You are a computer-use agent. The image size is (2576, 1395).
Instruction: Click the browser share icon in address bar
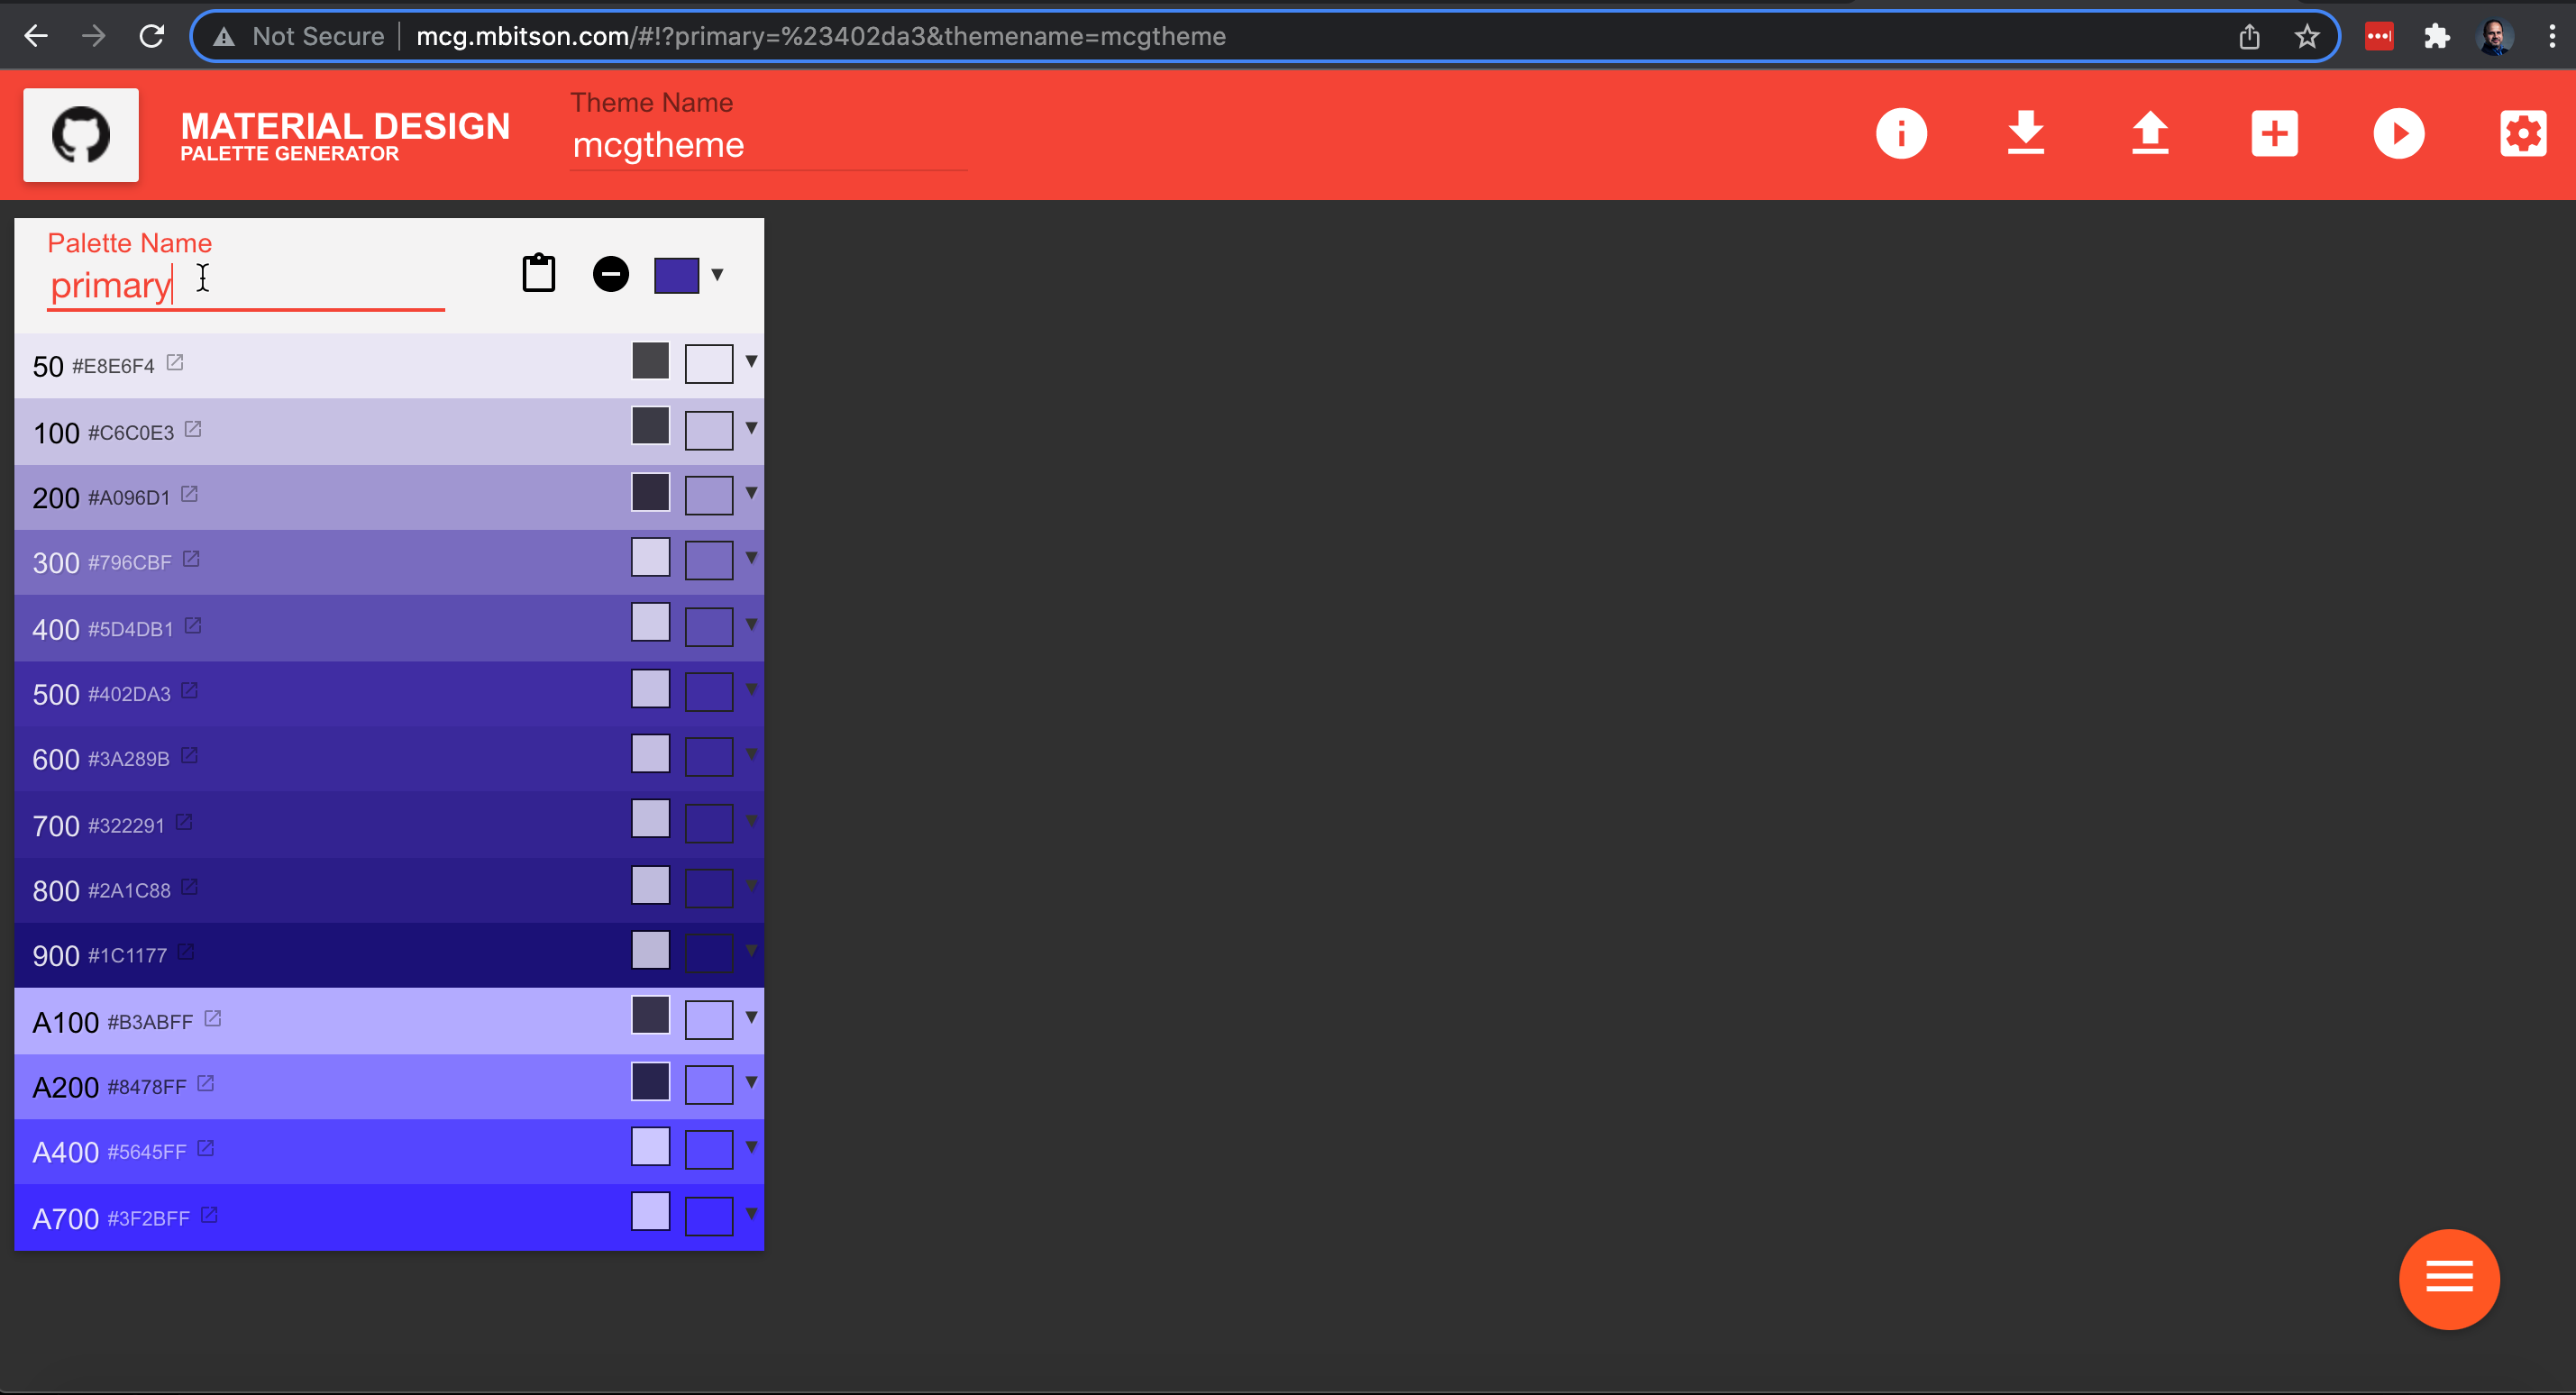pyautogui.click(x=2249, y=37)
